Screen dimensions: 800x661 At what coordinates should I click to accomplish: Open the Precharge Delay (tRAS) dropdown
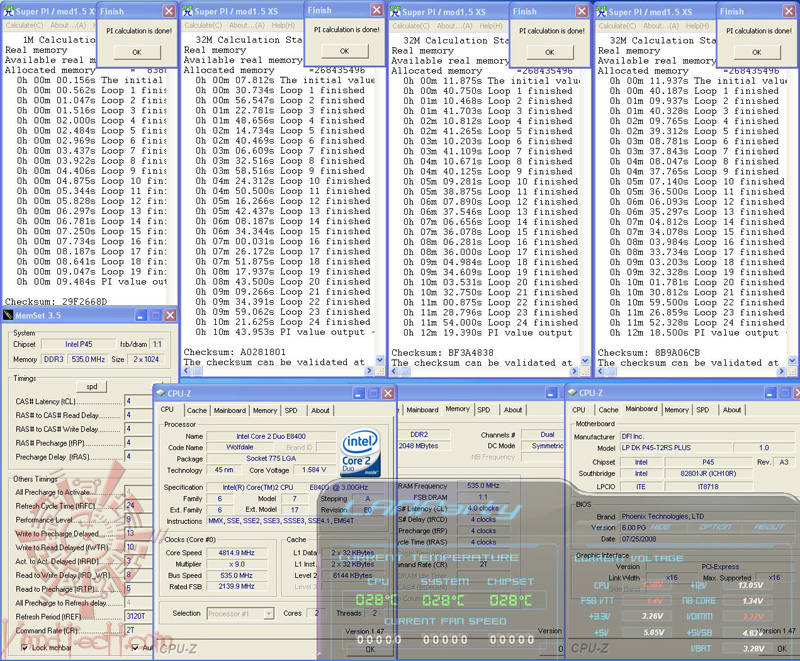(138, 456)
